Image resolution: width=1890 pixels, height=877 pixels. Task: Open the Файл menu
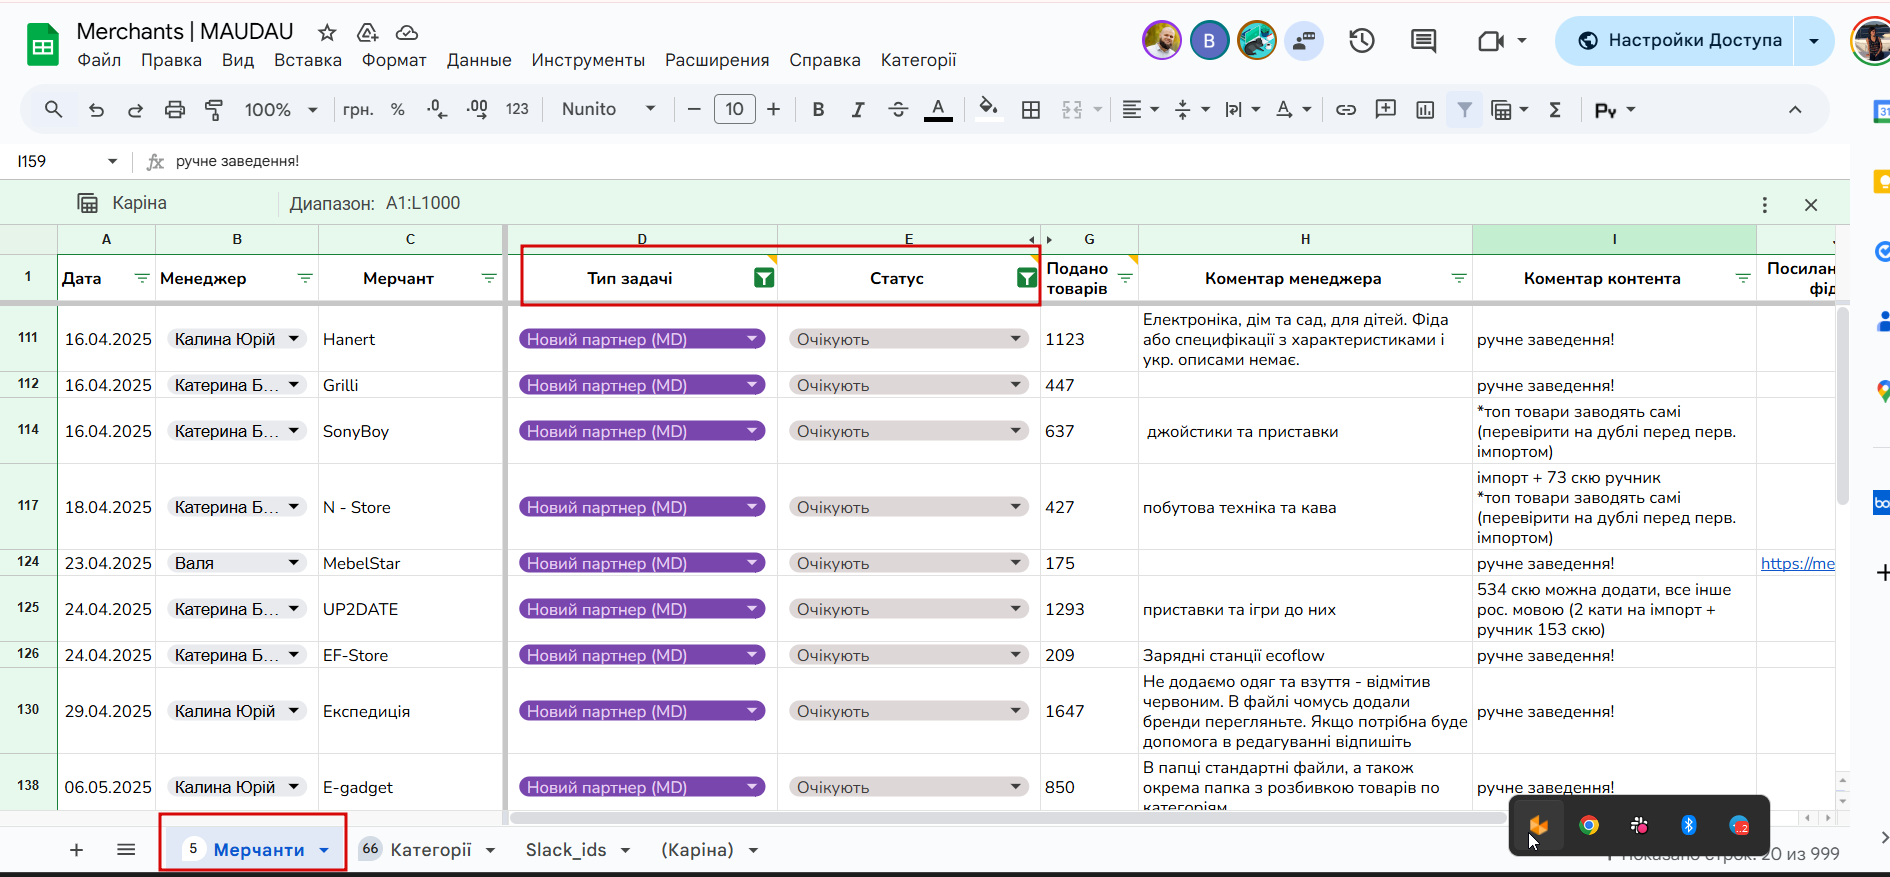tap(99, 60)
